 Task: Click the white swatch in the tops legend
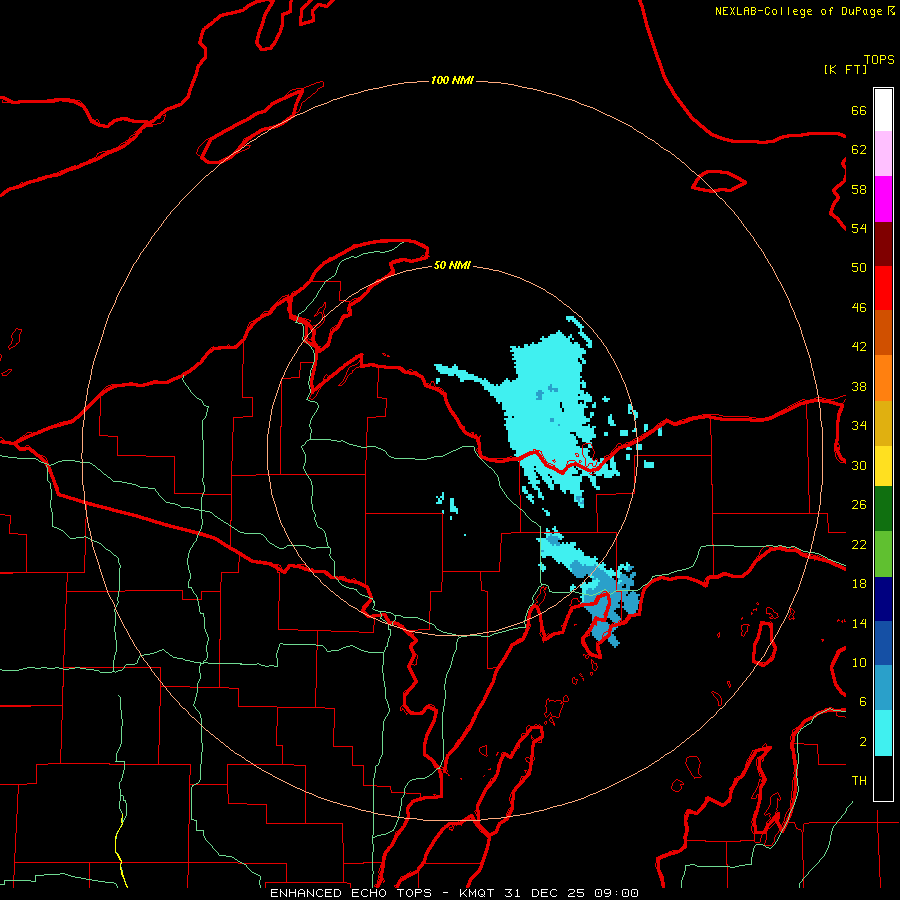pyautogui.click(x=883, y=110)
